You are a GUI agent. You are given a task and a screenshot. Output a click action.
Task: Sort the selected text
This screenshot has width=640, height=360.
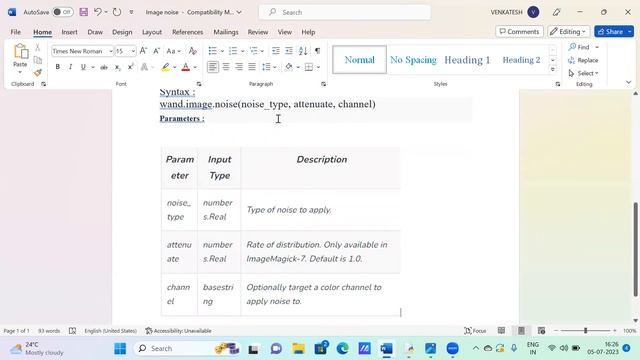(x=303, y=51)
